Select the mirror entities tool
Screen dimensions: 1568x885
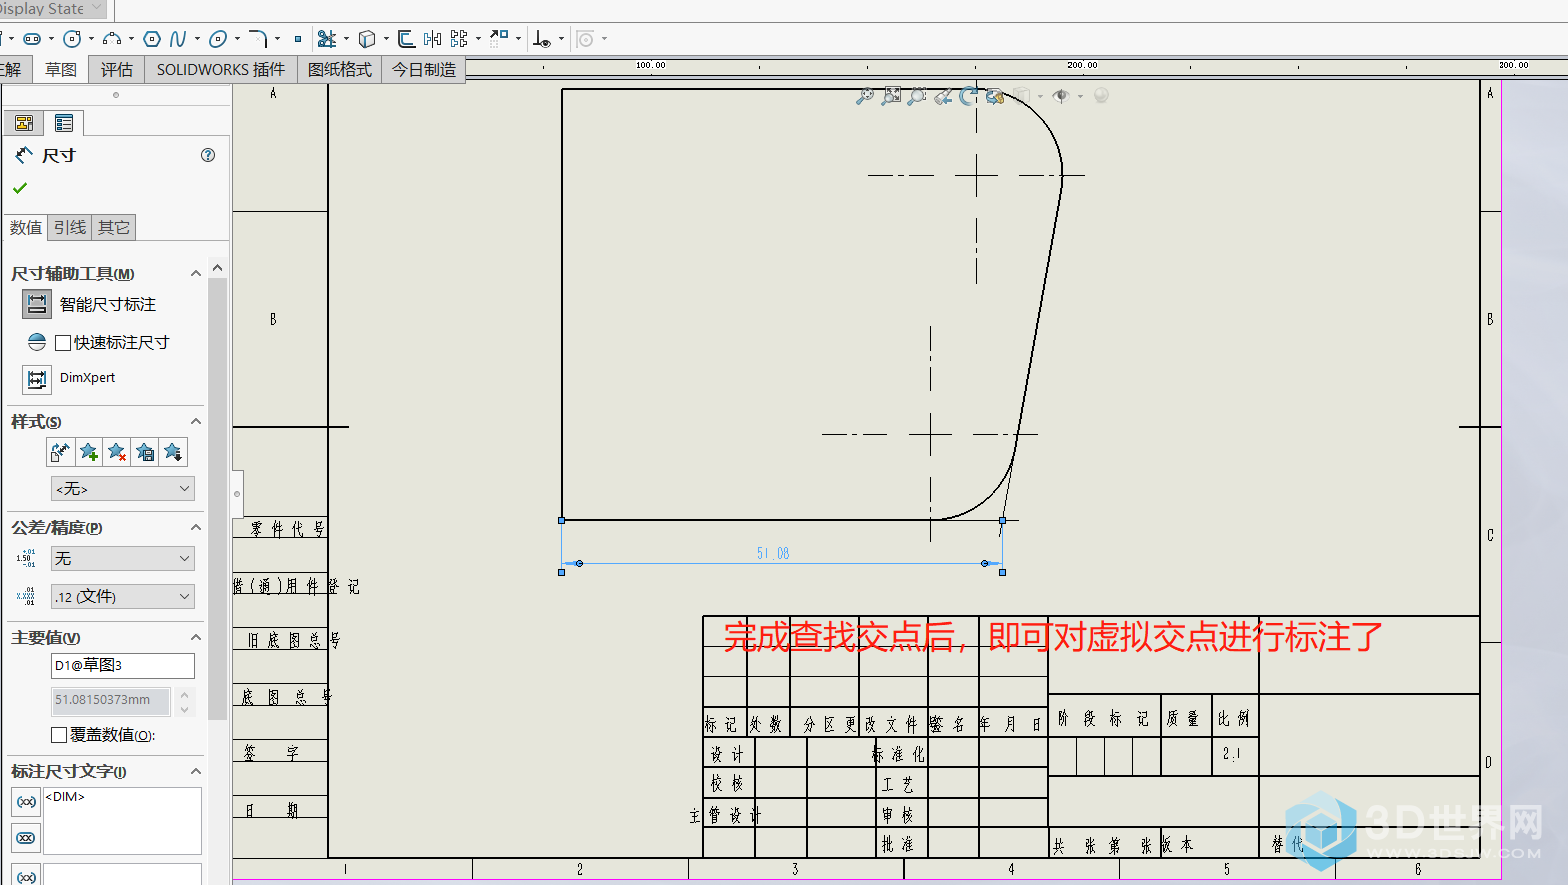coord(432,39)
